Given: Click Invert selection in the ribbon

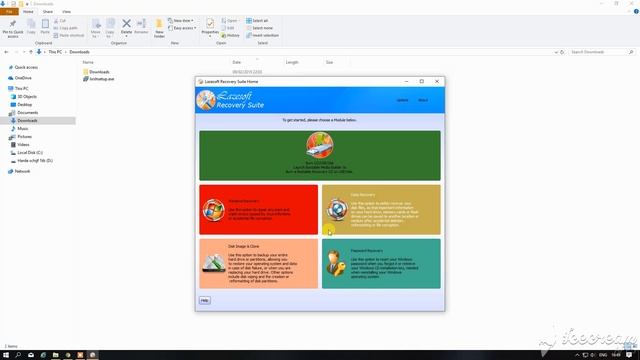Looking at the screenshot, I should 262,36.
